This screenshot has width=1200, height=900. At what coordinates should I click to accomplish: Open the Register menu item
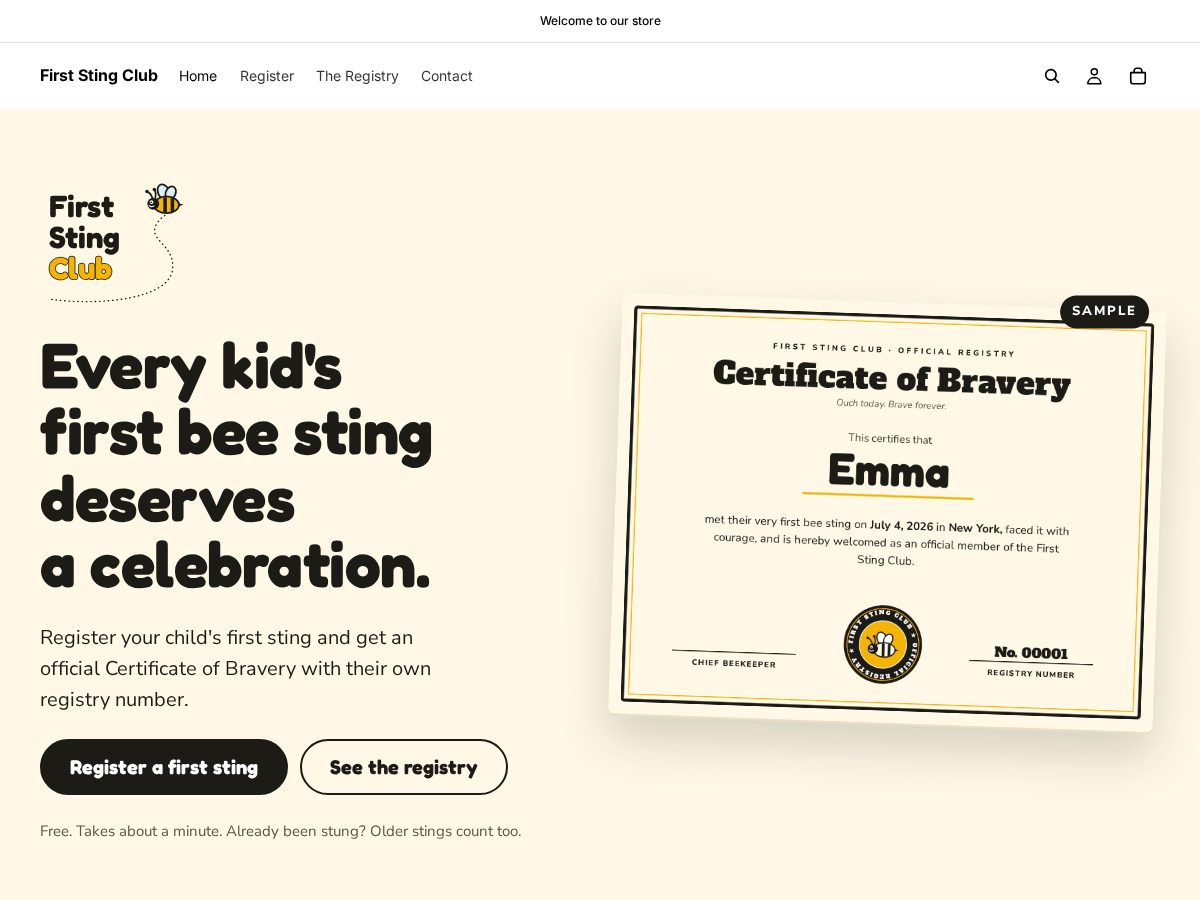pyautogui.click(x=267, y=76)
